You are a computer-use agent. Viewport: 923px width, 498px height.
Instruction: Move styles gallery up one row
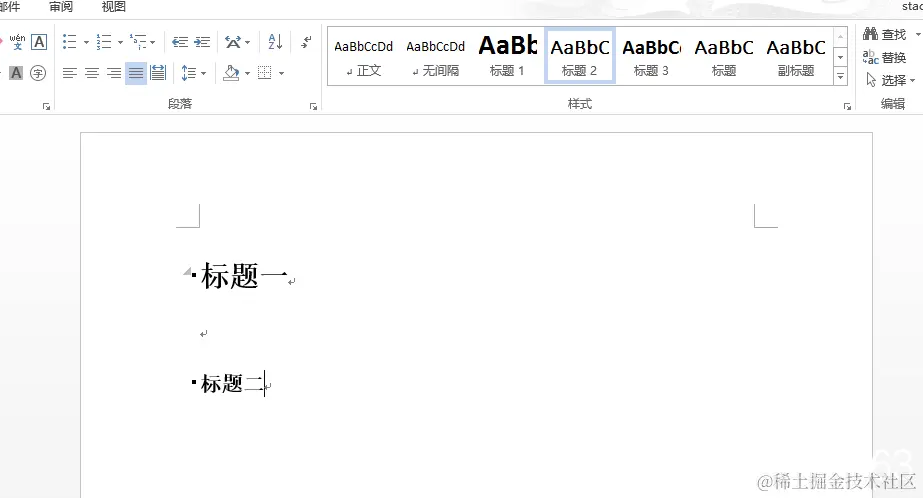(841, 37)
